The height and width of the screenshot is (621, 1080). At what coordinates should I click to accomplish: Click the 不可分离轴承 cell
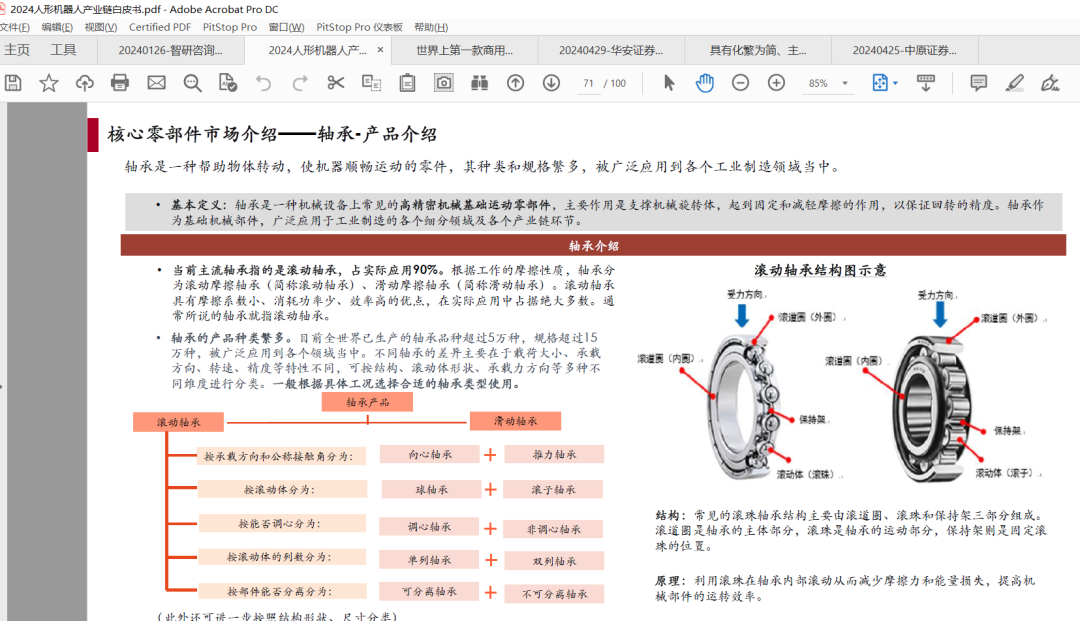tap(554, 593)
